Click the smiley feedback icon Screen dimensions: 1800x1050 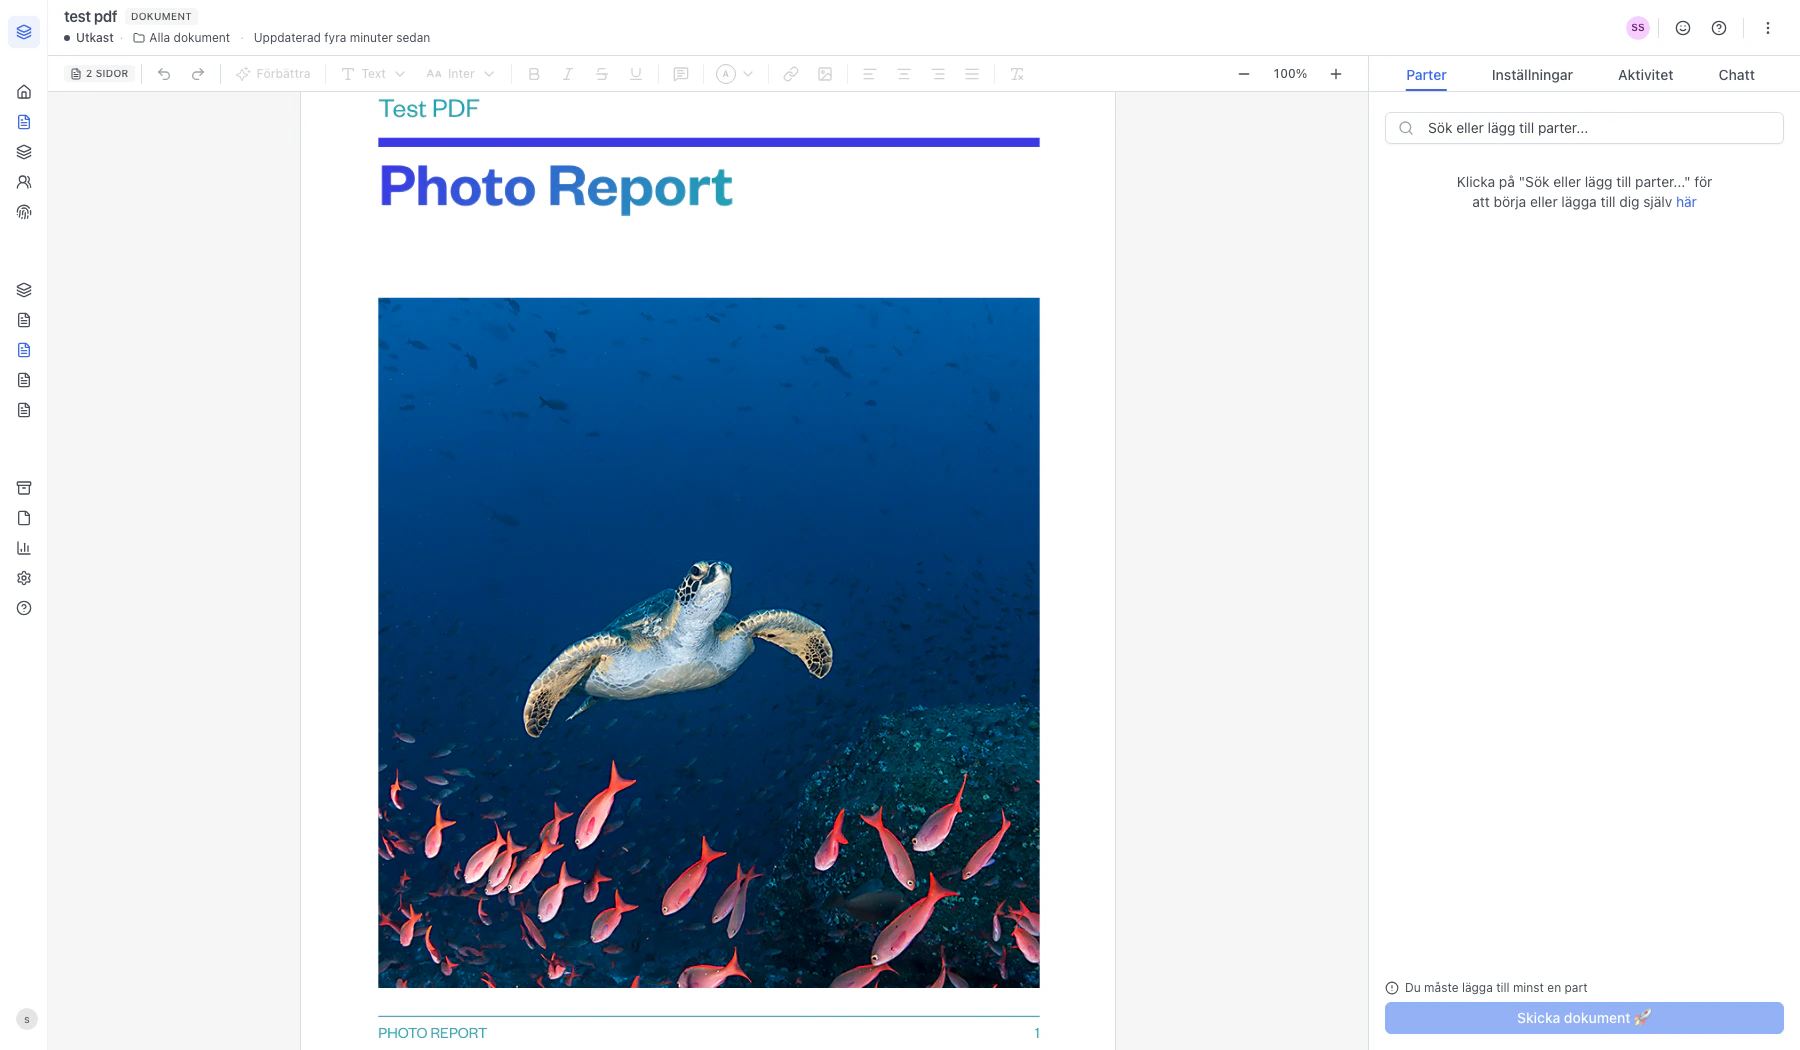1683,28
